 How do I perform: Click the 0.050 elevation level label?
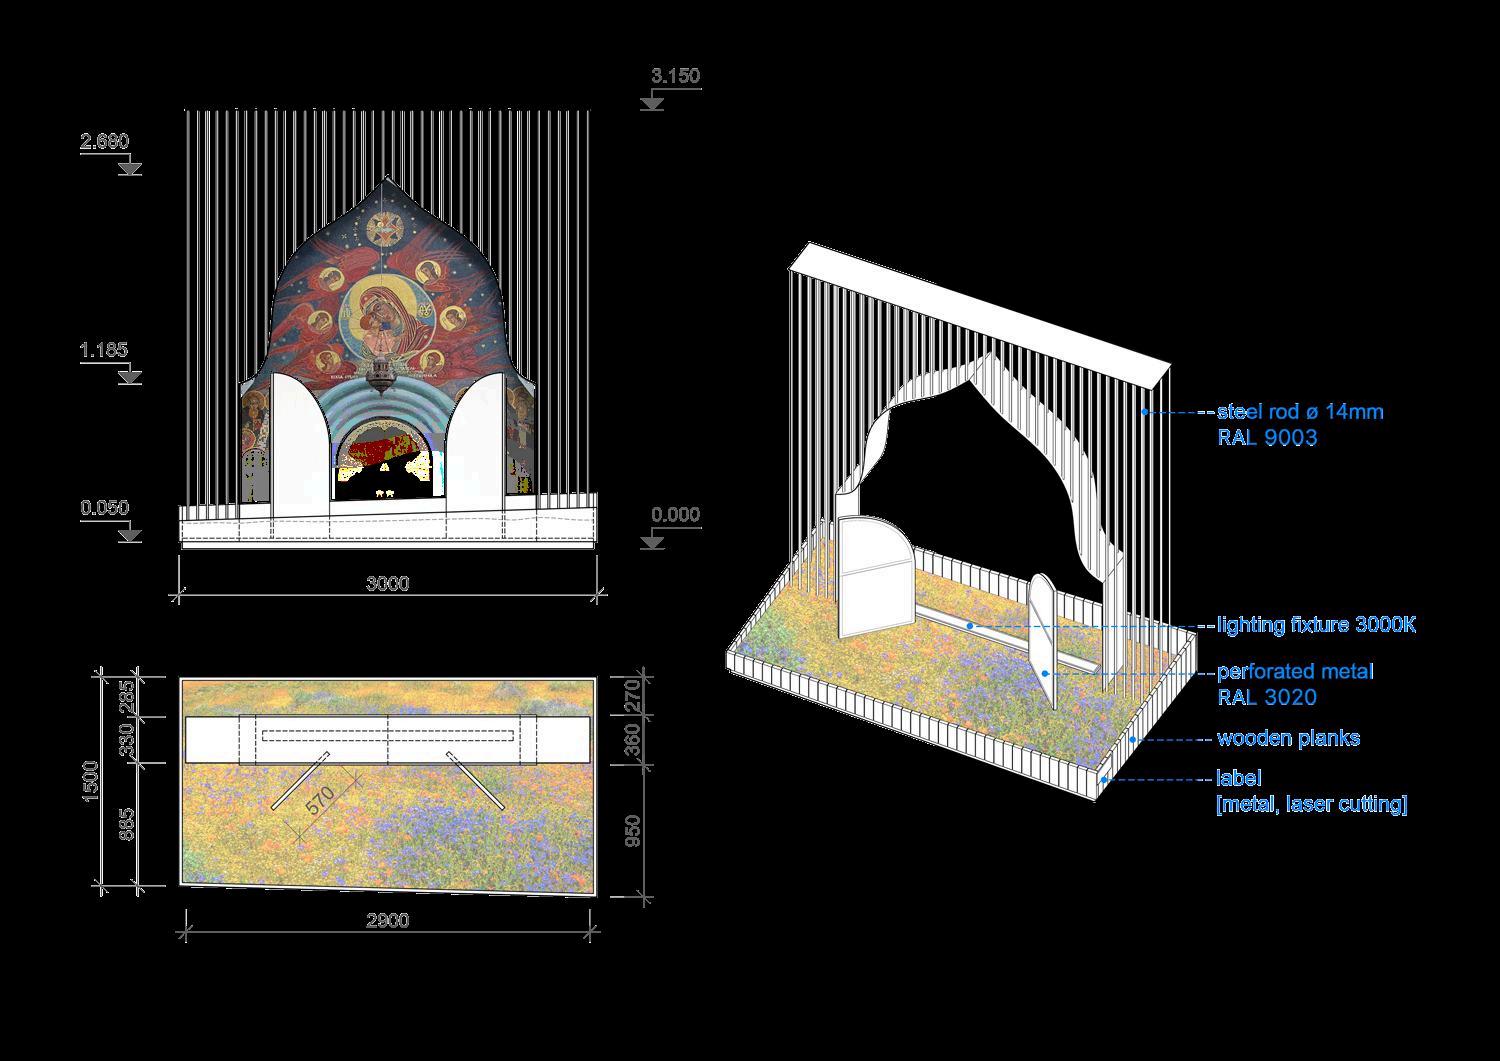(105, 508)
